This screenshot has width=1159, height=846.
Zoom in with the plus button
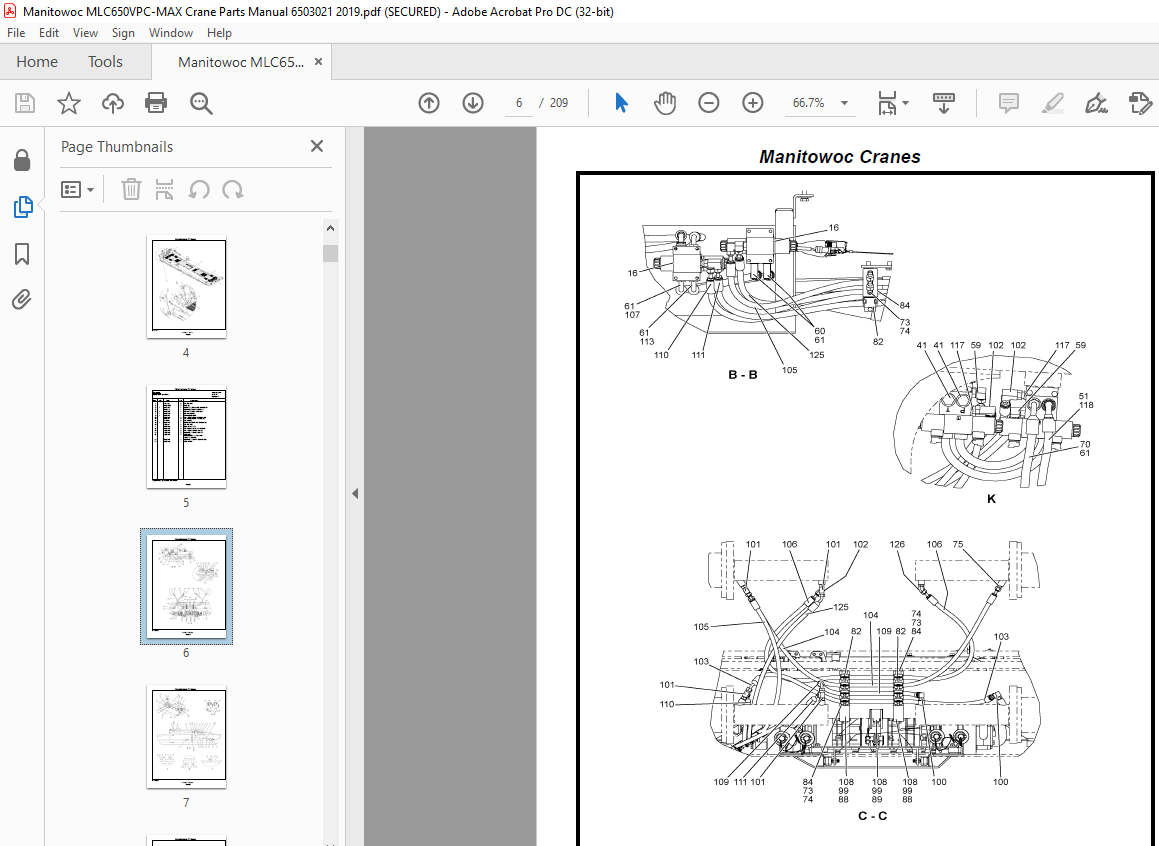click(752, 103)
